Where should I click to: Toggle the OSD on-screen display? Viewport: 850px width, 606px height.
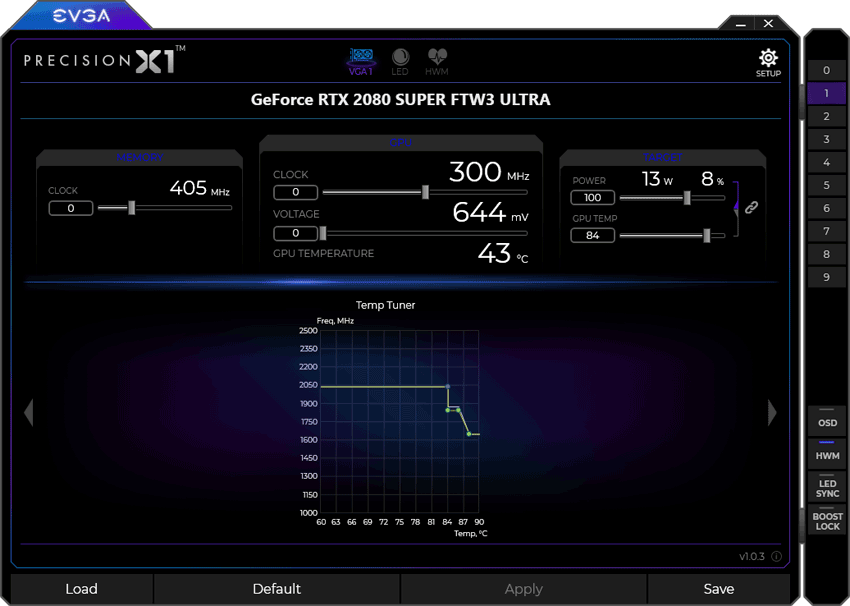tap(827, 420)
